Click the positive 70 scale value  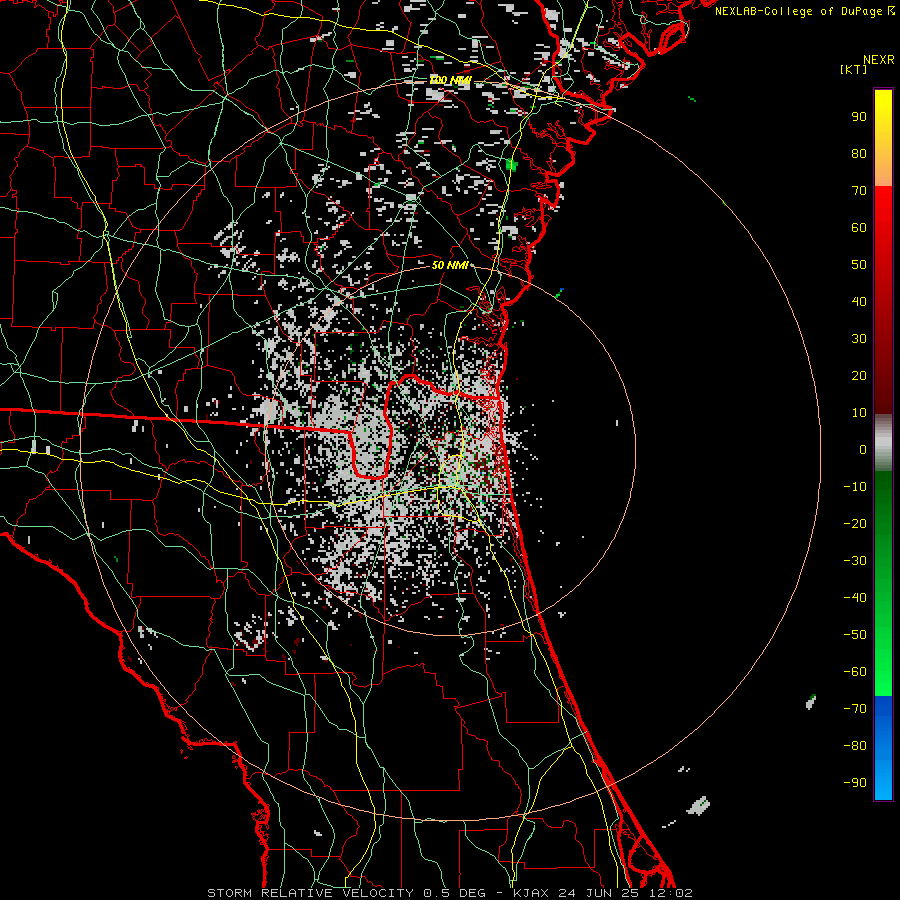[859, 191]
